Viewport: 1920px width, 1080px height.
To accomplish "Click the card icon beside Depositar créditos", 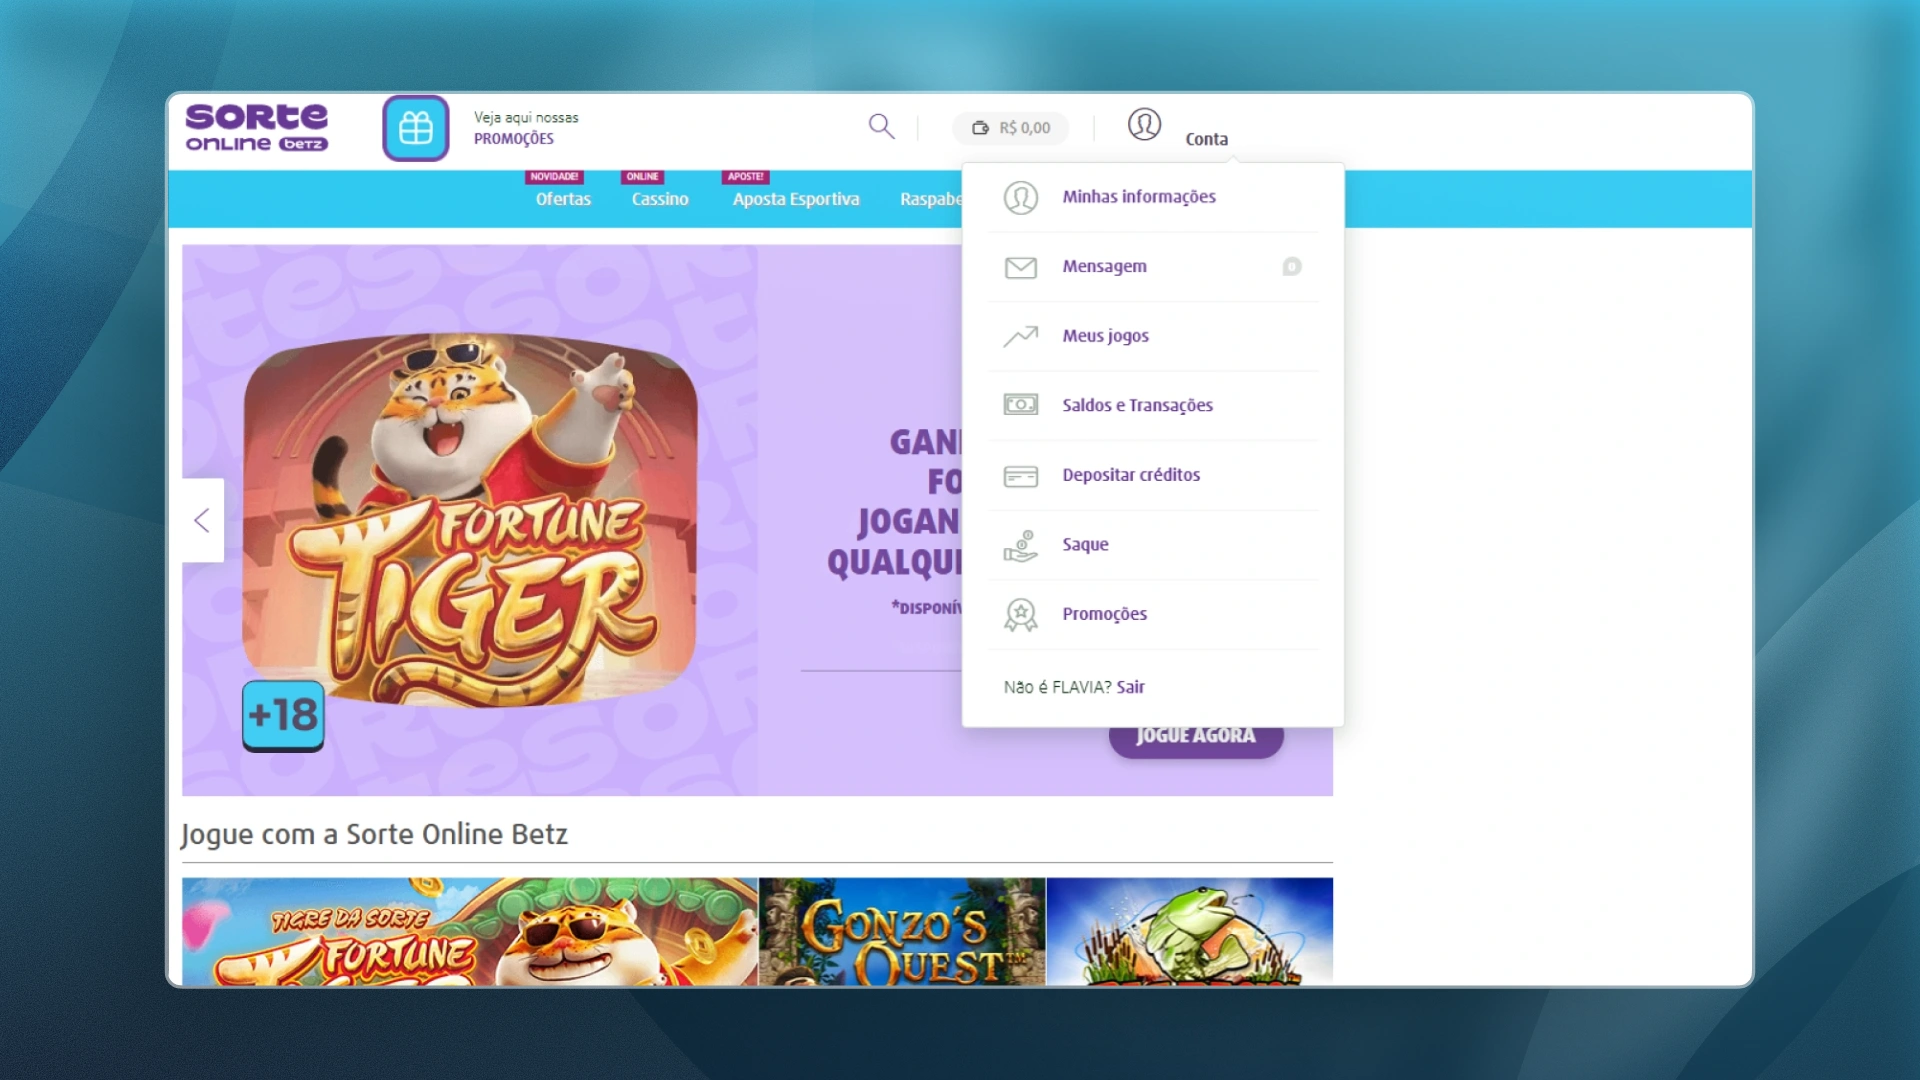I will coord(1020,476).
